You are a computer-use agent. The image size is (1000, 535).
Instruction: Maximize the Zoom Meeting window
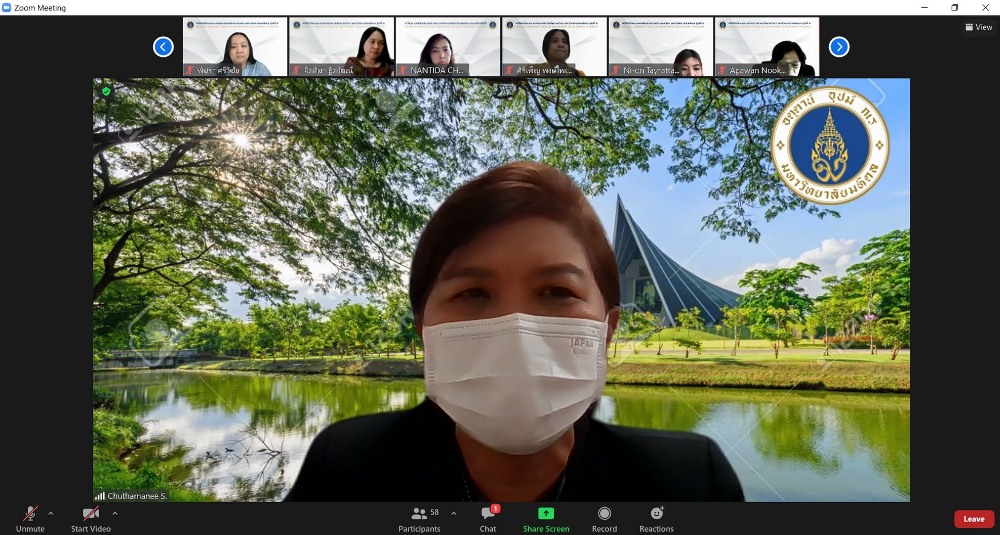(x=955, y=7)
